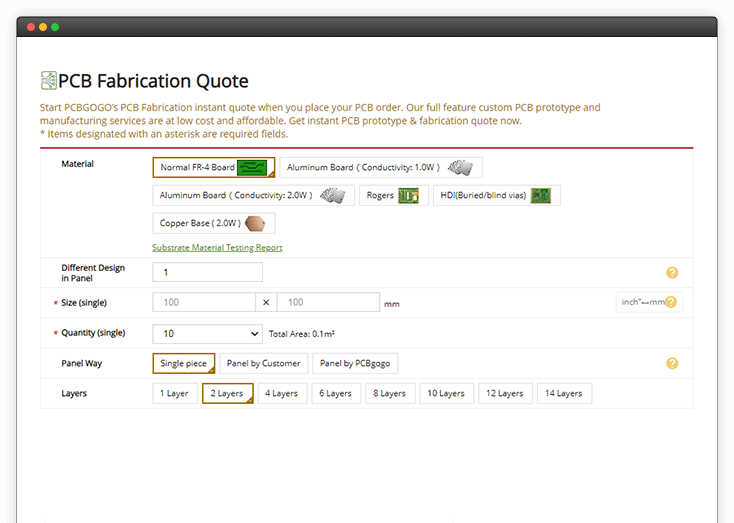Click the inch to mm converter button
This screenshot has width=734, height=523.
click(x=649, y=302)
